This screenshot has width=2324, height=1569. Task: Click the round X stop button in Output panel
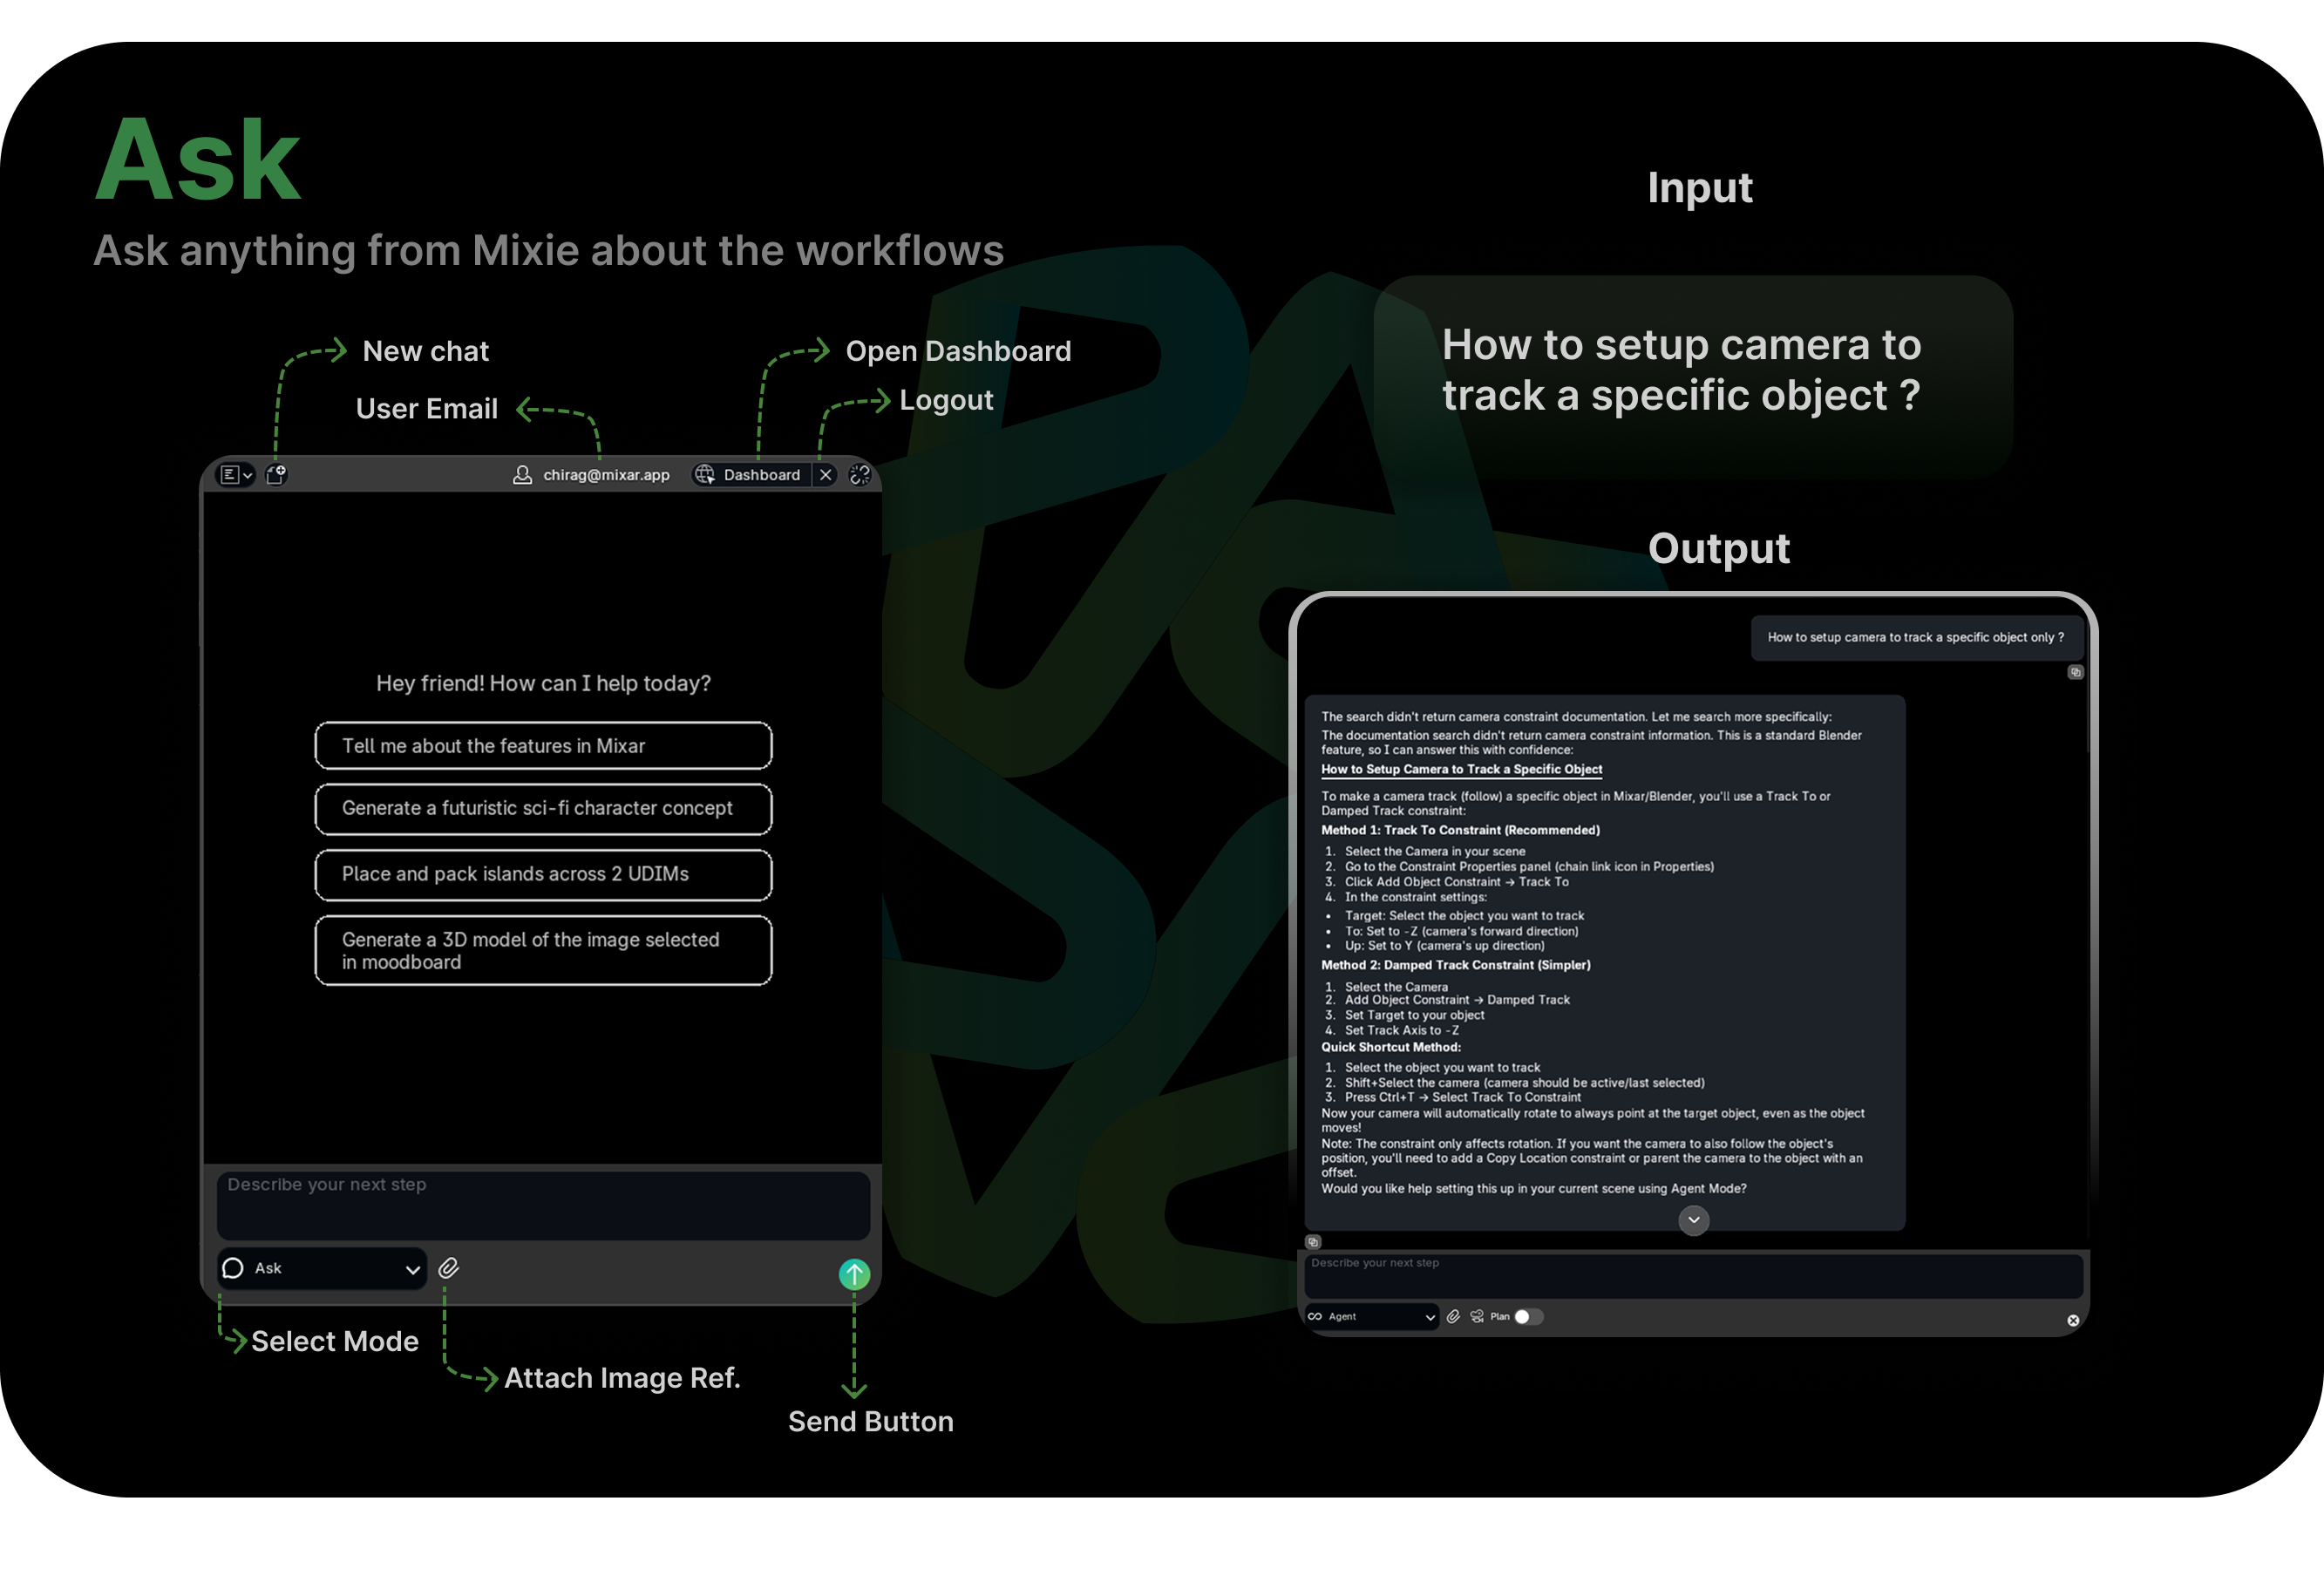tap(2073, 1321)
